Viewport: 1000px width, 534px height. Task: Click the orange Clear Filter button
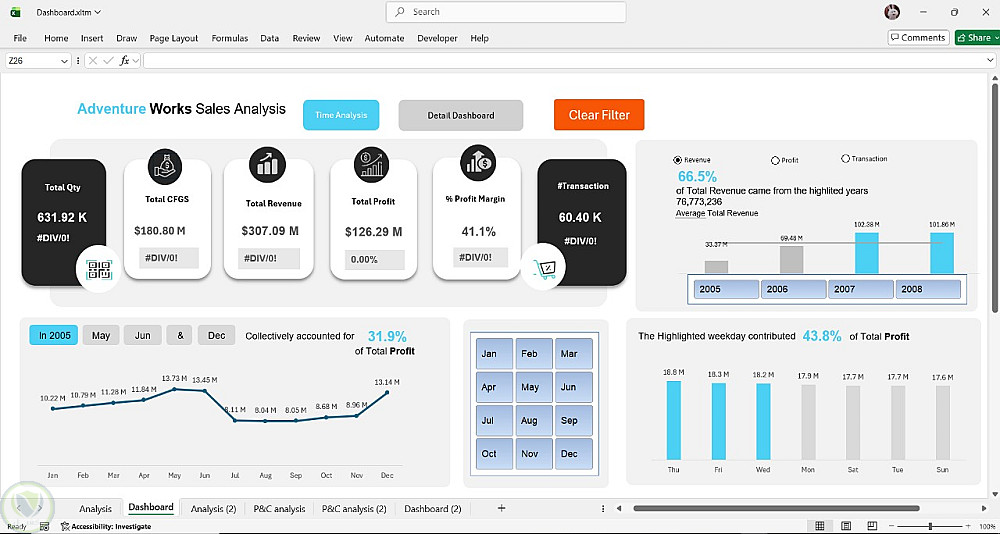click(599, 115)
